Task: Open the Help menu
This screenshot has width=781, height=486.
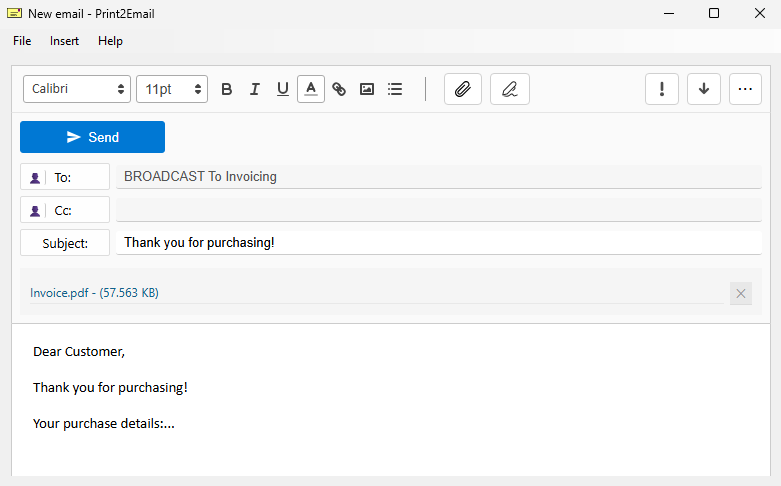Action: coord(110,41)
